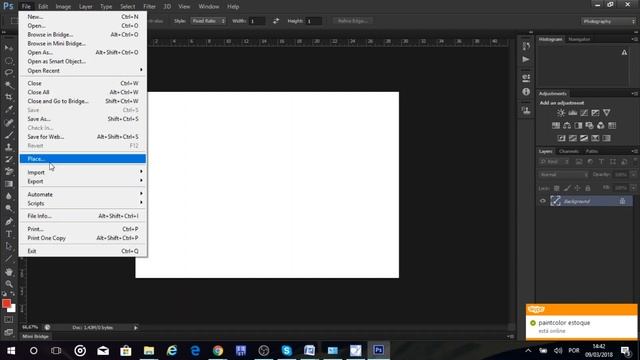This screenshot has height=360, width=640.
Task: Add a Photo Filter adjustment
Action: tap(589, 125)
